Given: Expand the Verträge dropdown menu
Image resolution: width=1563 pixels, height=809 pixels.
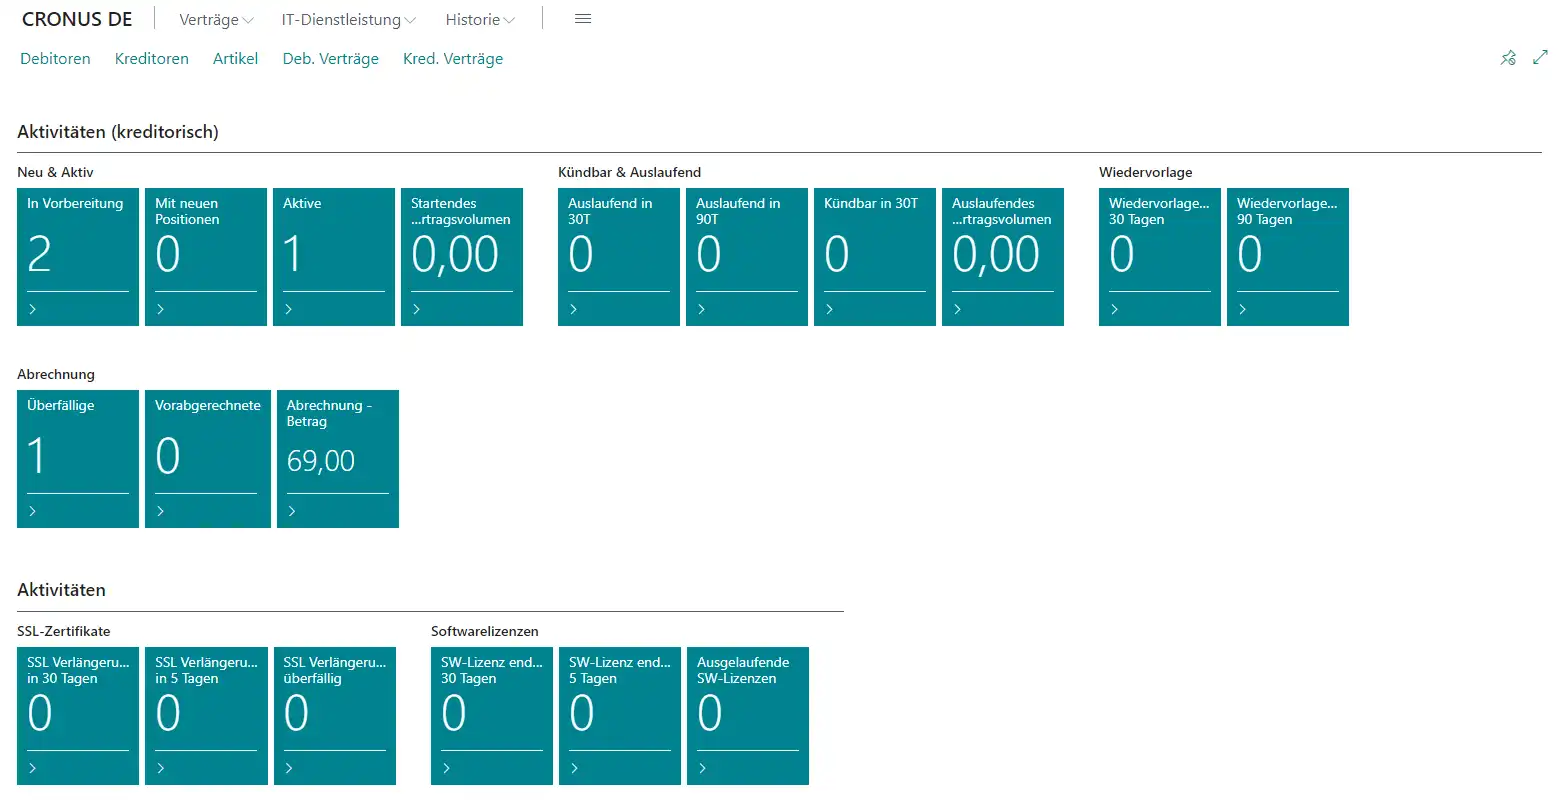Looking at the screenshot, I should [216, 20].
